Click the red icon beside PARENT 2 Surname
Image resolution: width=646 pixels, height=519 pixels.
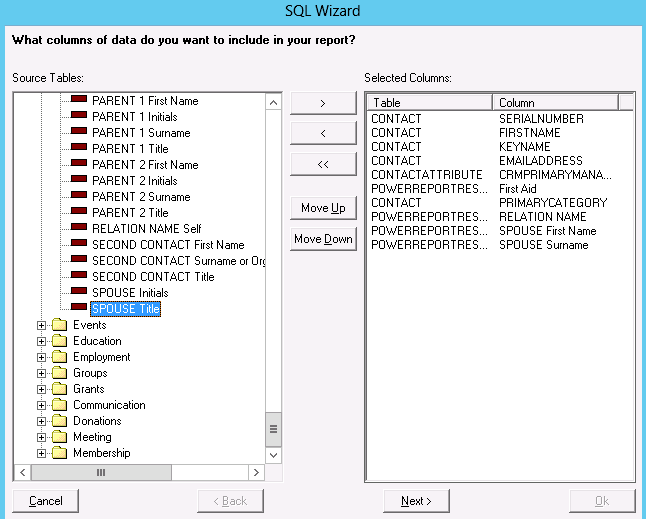point(78,197)
